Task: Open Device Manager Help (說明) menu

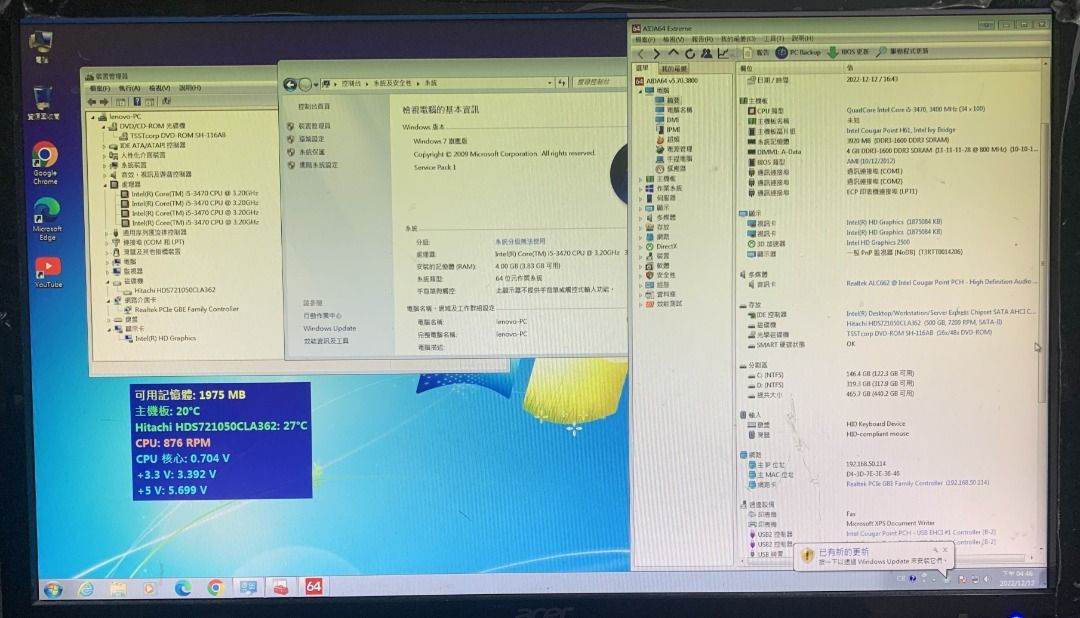Action: (190, 88)
